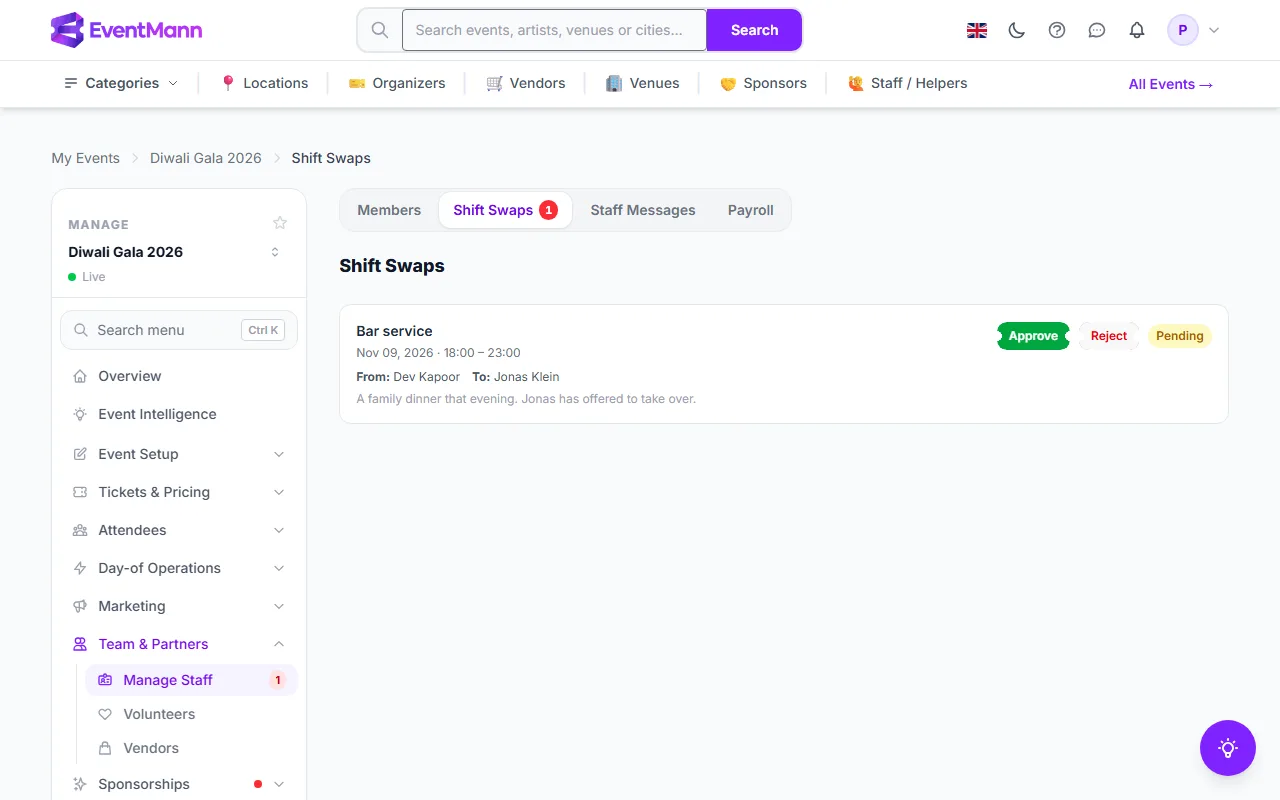Follow the All Events link
Image resolution: width=1280 pixels, height=800 pixels.
tap(1171, 84)
